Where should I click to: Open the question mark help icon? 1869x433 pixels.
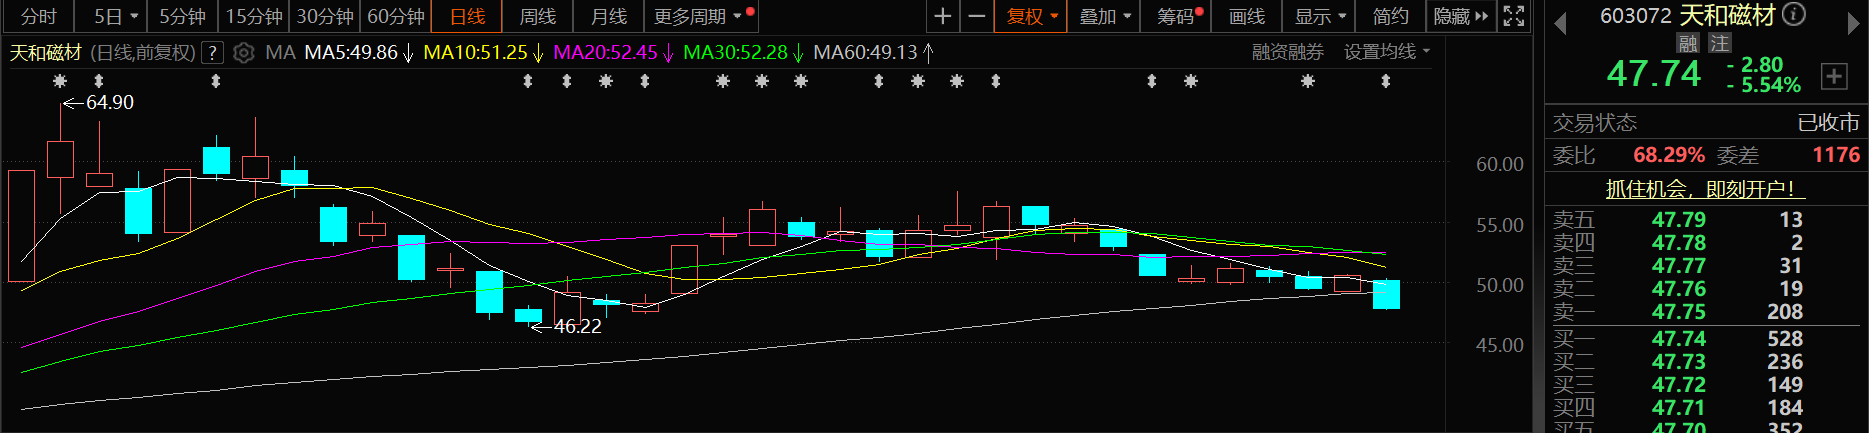pyautogui.click(x=212, y=53)
